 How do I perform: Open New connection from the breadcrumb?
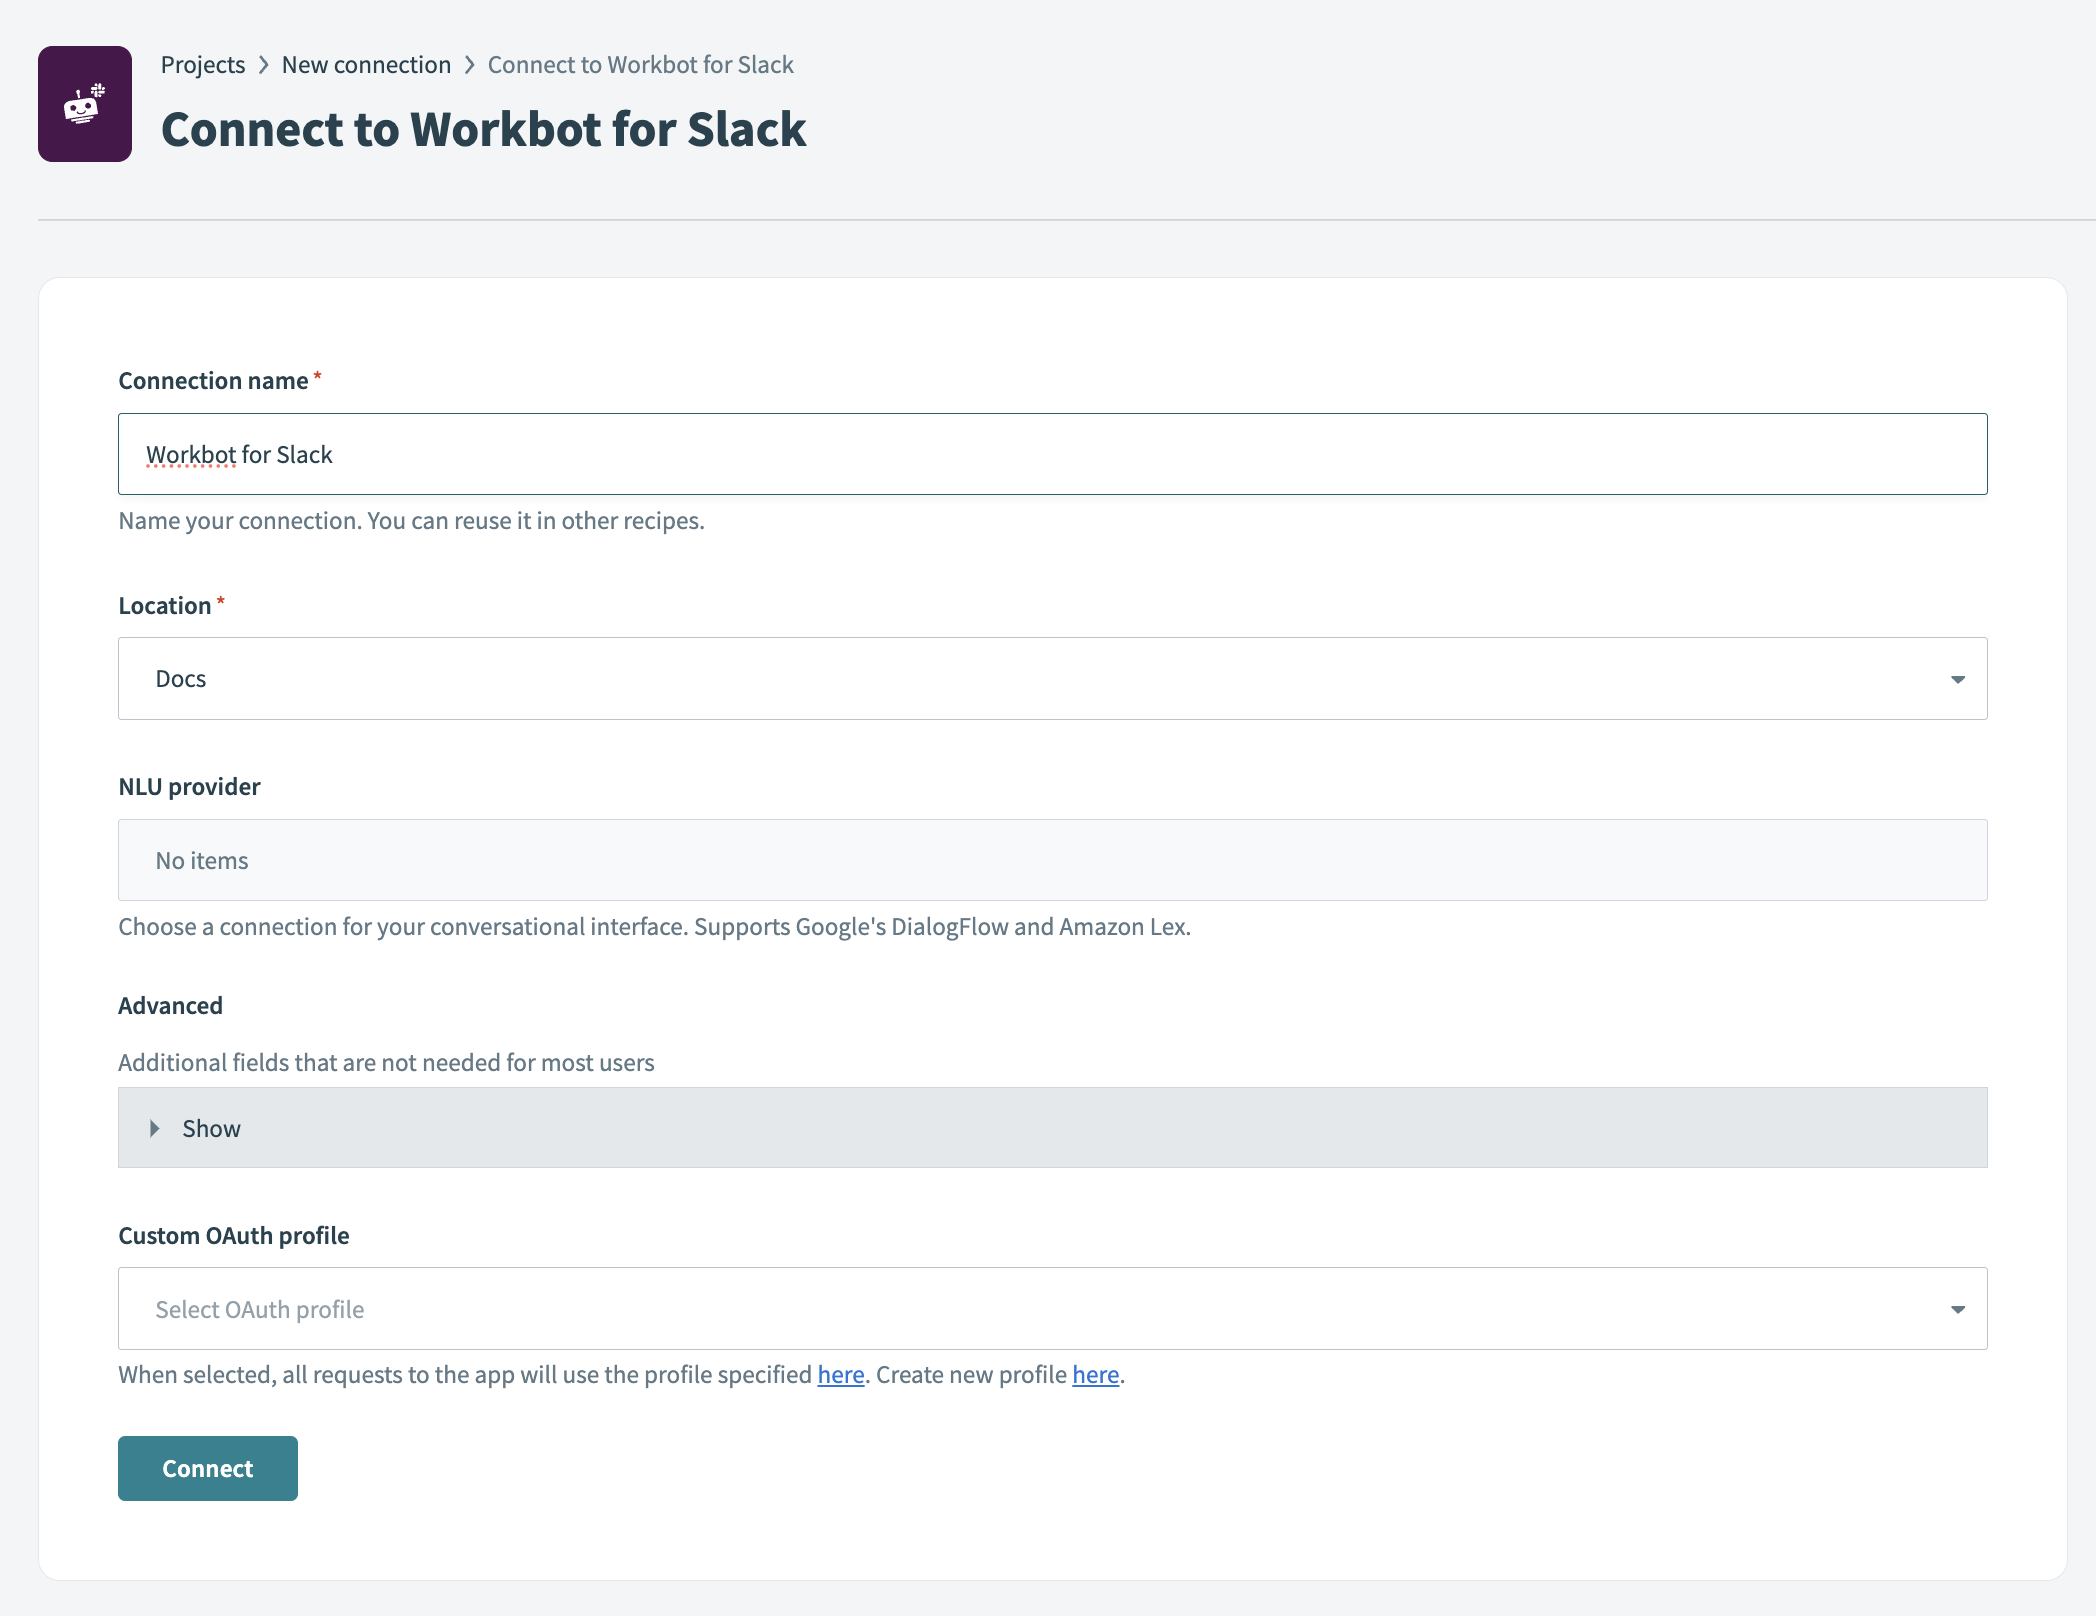point(366,64)
